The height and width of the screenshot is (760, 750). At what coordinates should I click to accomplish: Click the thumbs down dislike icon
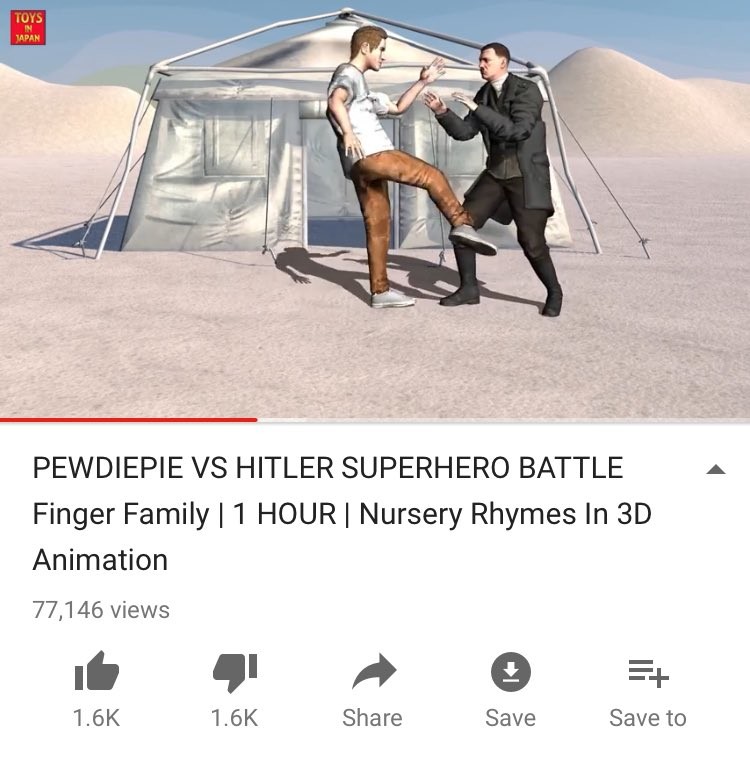[x=235, y=672]
